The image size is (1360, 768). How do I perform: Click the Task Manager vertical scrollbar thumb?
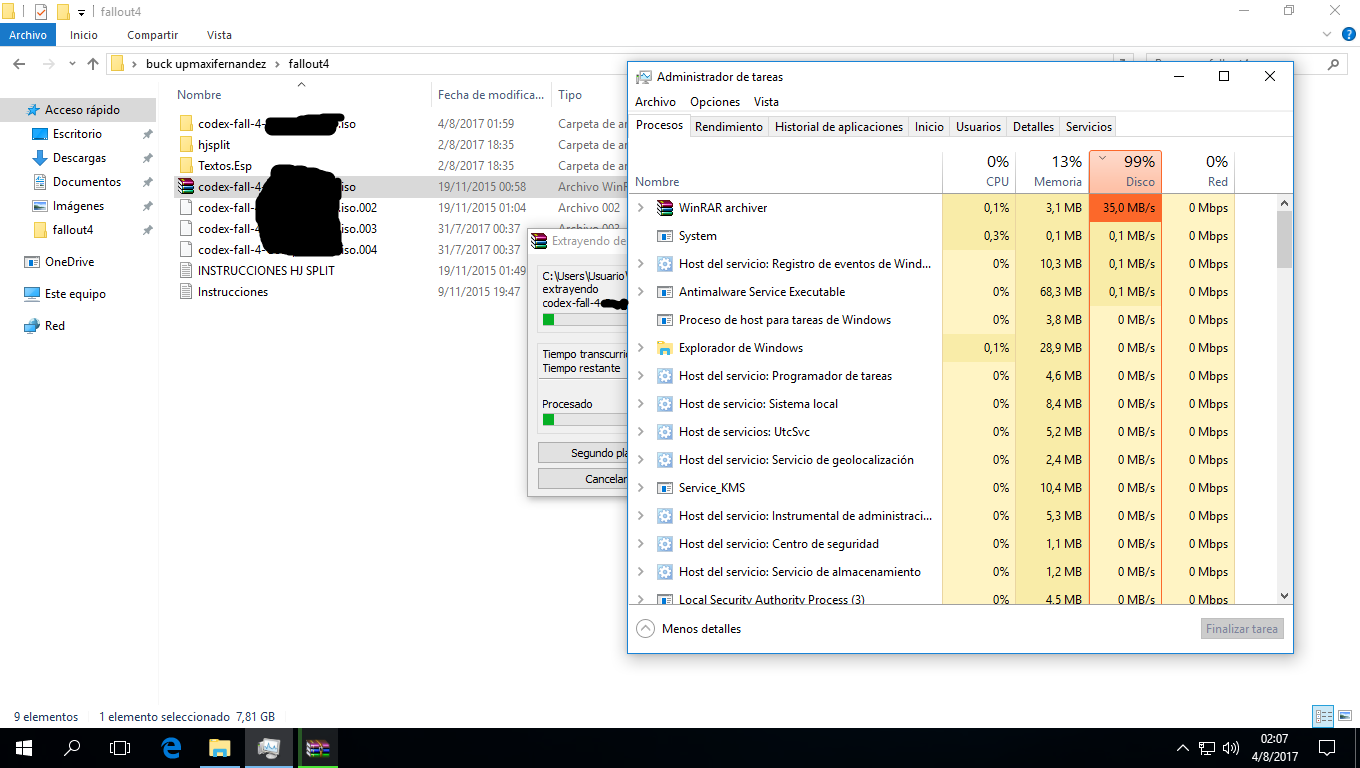(x=1284, y=240)
